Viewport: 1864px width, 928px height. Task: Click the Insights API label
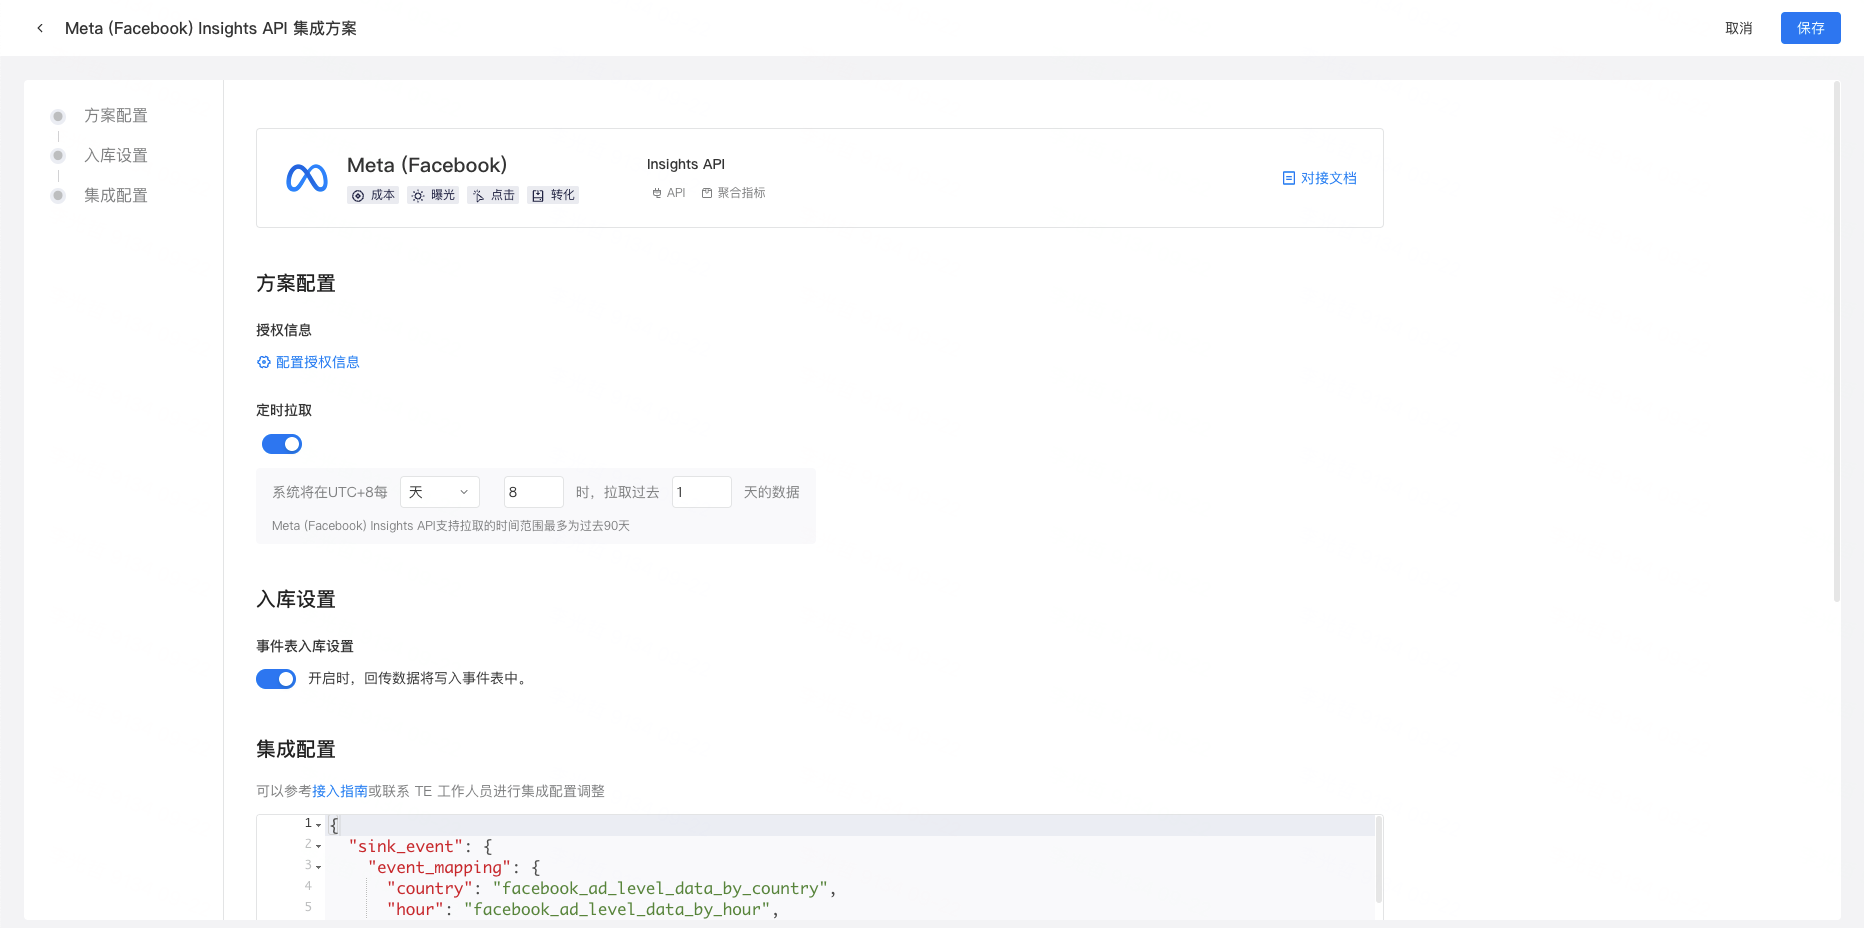(686, 164)
